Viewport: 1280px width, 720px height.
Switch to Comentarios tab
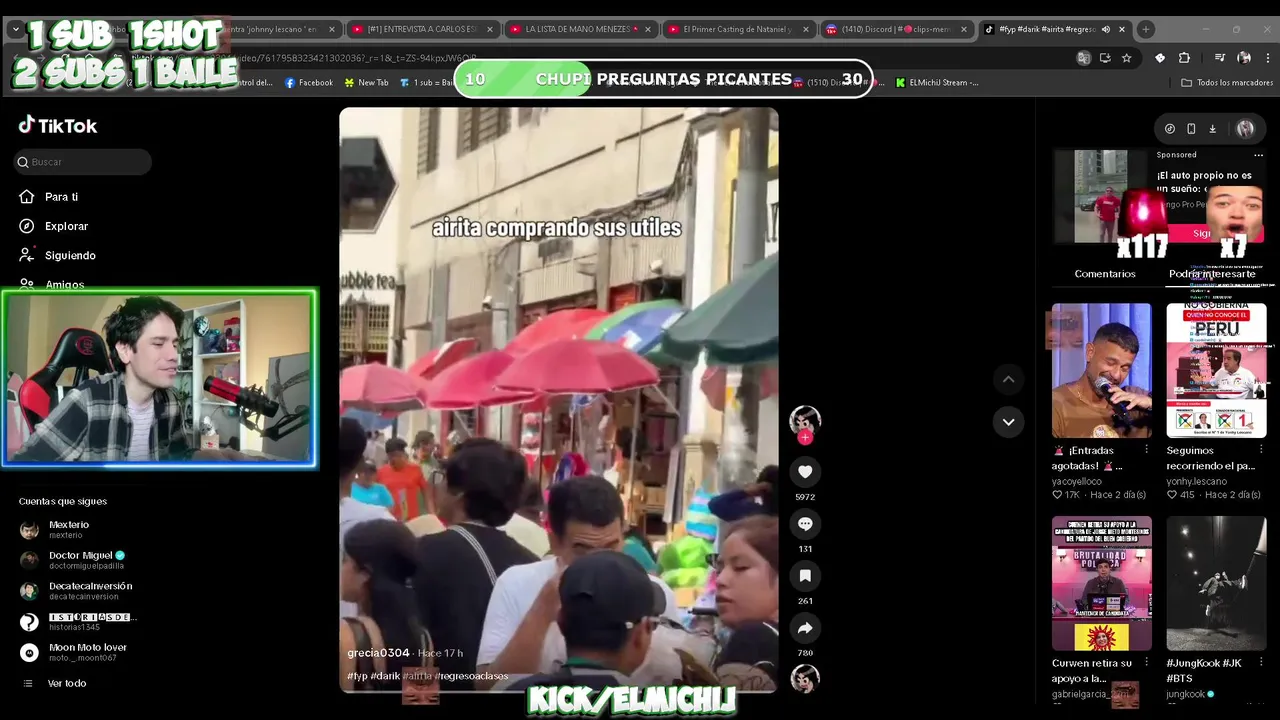[x=1105, y=274]
